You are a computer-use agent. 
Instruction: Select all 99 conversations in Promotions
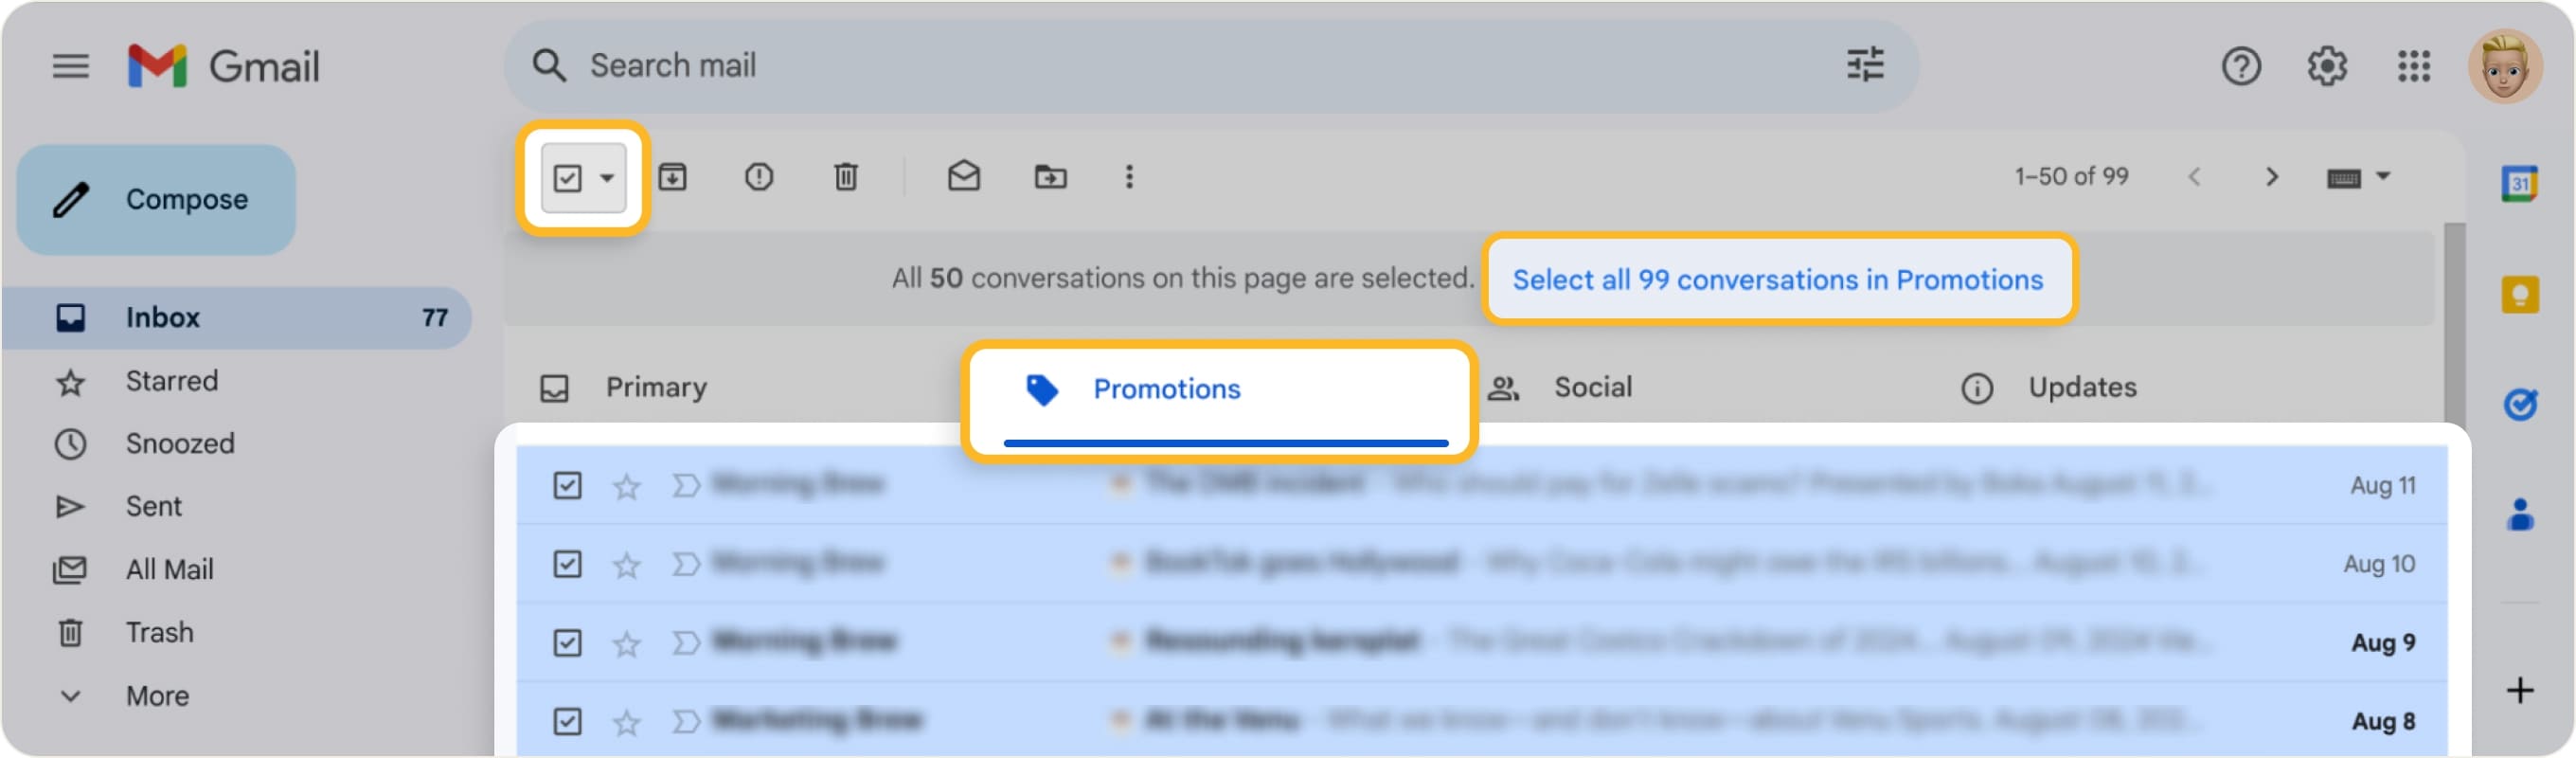click(x=1777, y=280)
